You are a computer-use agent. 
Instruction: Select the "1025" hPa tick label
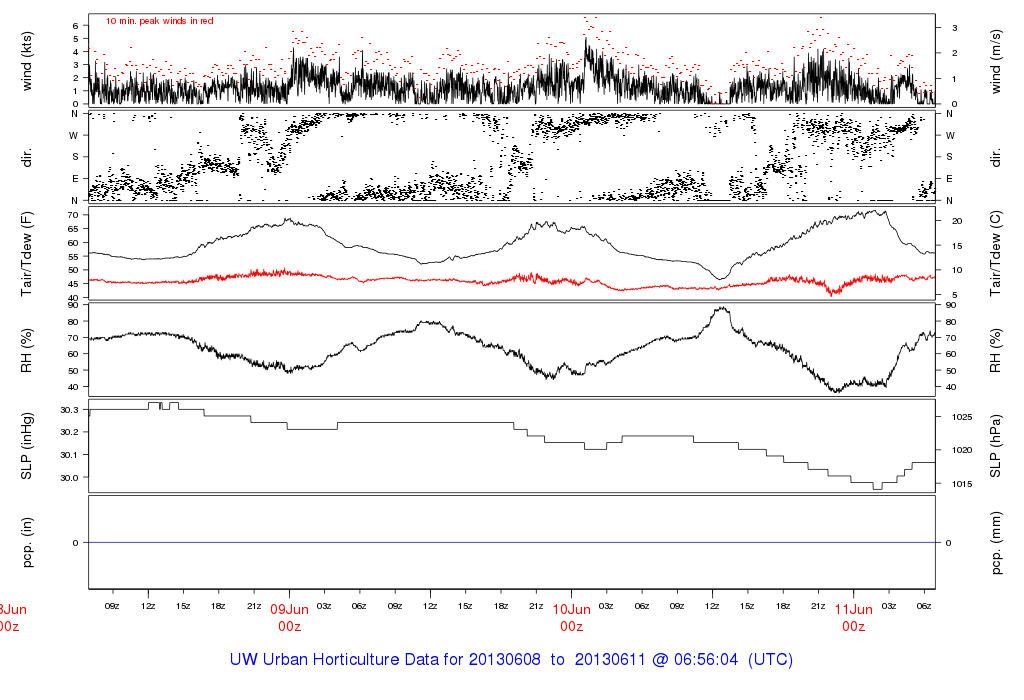click(x=962, y=417)
